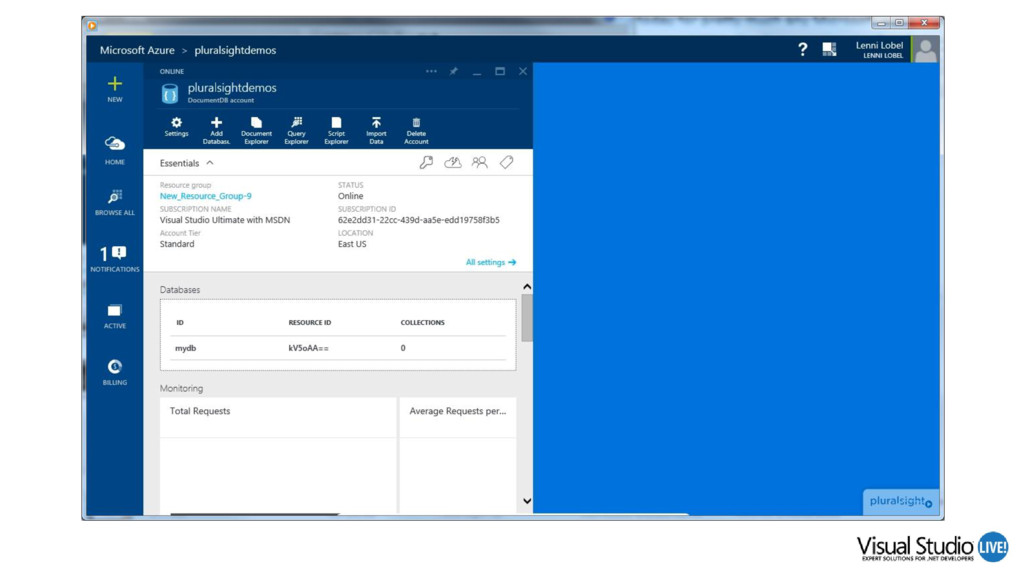The width and height of the screenshot is (1024, 576).
Task: Click the All settings link
Action: (490, 263)
